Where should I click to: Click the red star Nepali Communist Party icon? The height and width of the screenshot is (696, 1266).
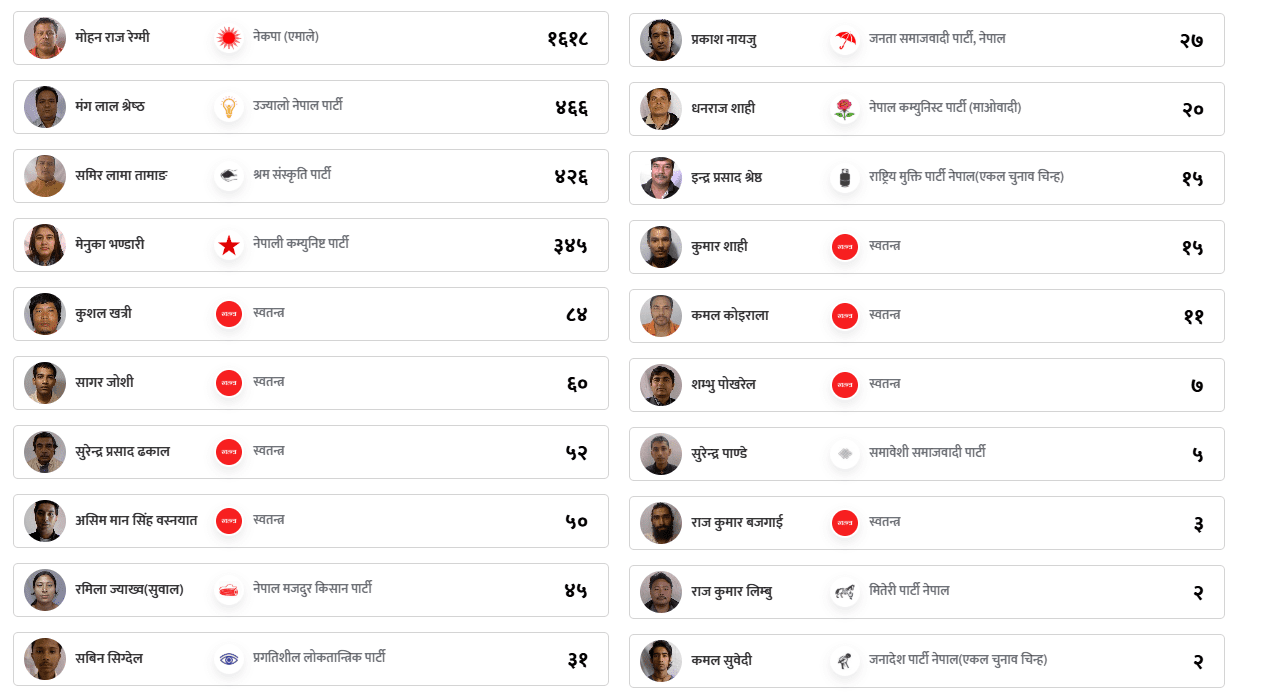[229, 246]
